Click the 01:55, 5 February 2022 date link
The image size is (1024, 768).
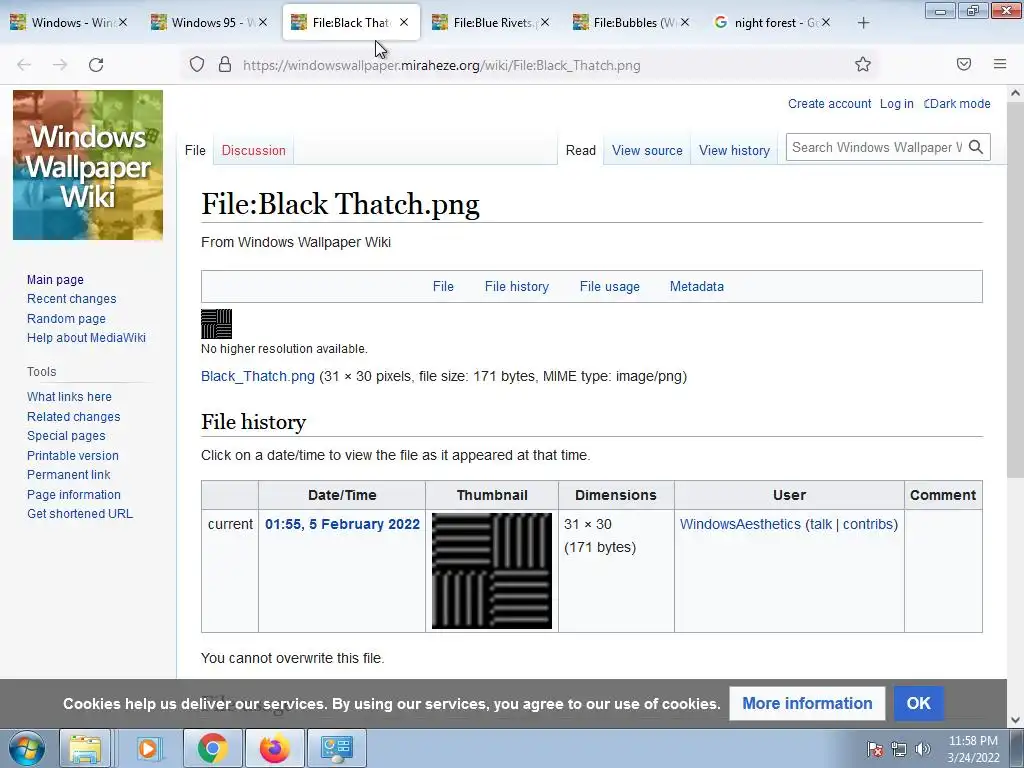[342, 524]
